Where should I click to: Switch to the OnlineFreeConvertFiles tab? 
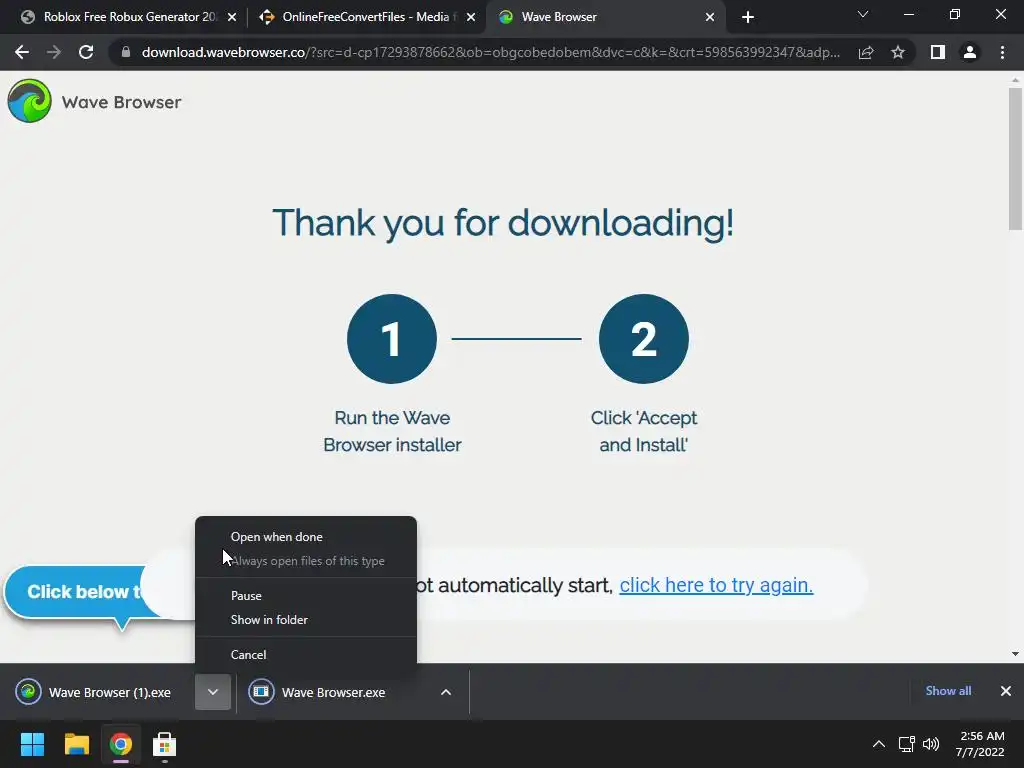[366, 17]
